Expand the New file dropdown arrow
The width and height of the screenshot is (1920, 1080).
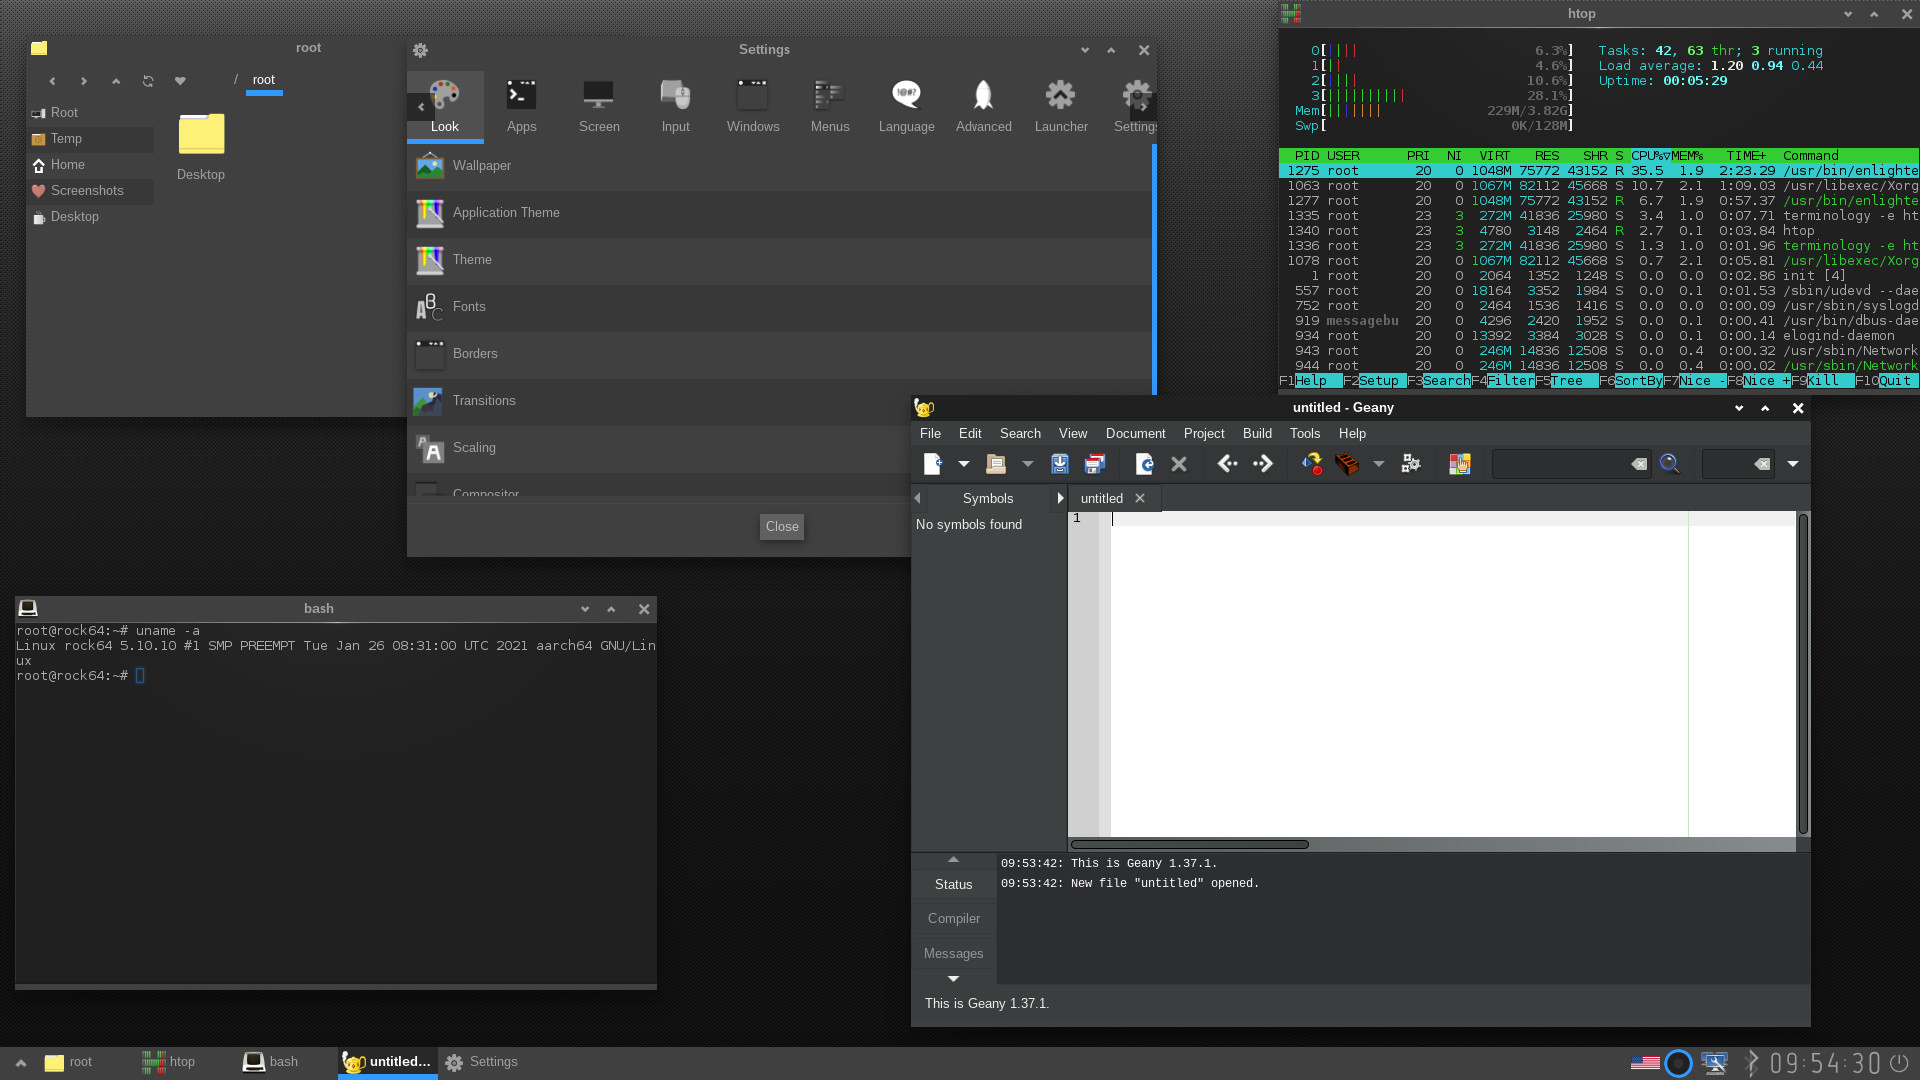coord(964,464)
